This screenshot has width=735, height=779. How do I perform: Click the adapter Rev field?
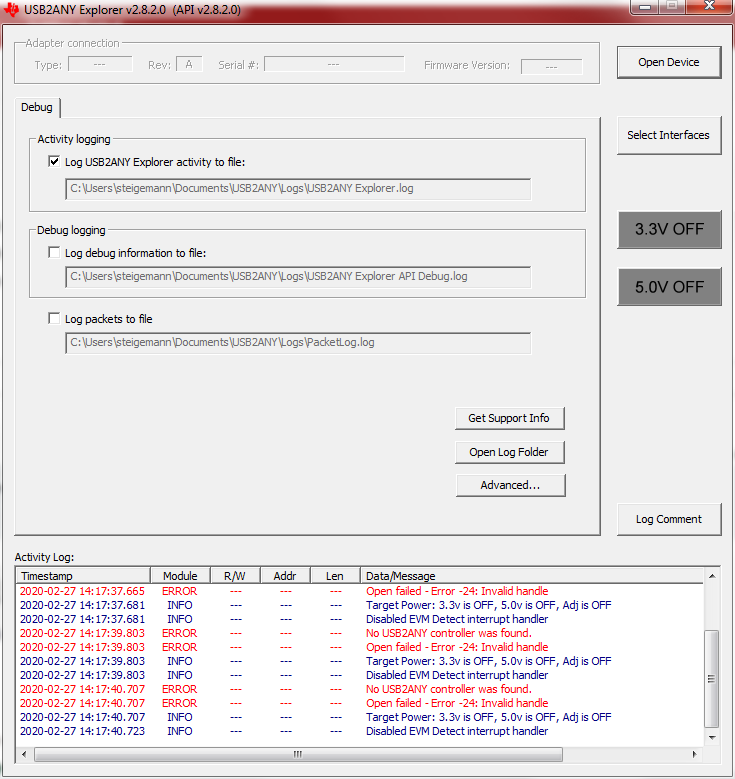point(189,65)
